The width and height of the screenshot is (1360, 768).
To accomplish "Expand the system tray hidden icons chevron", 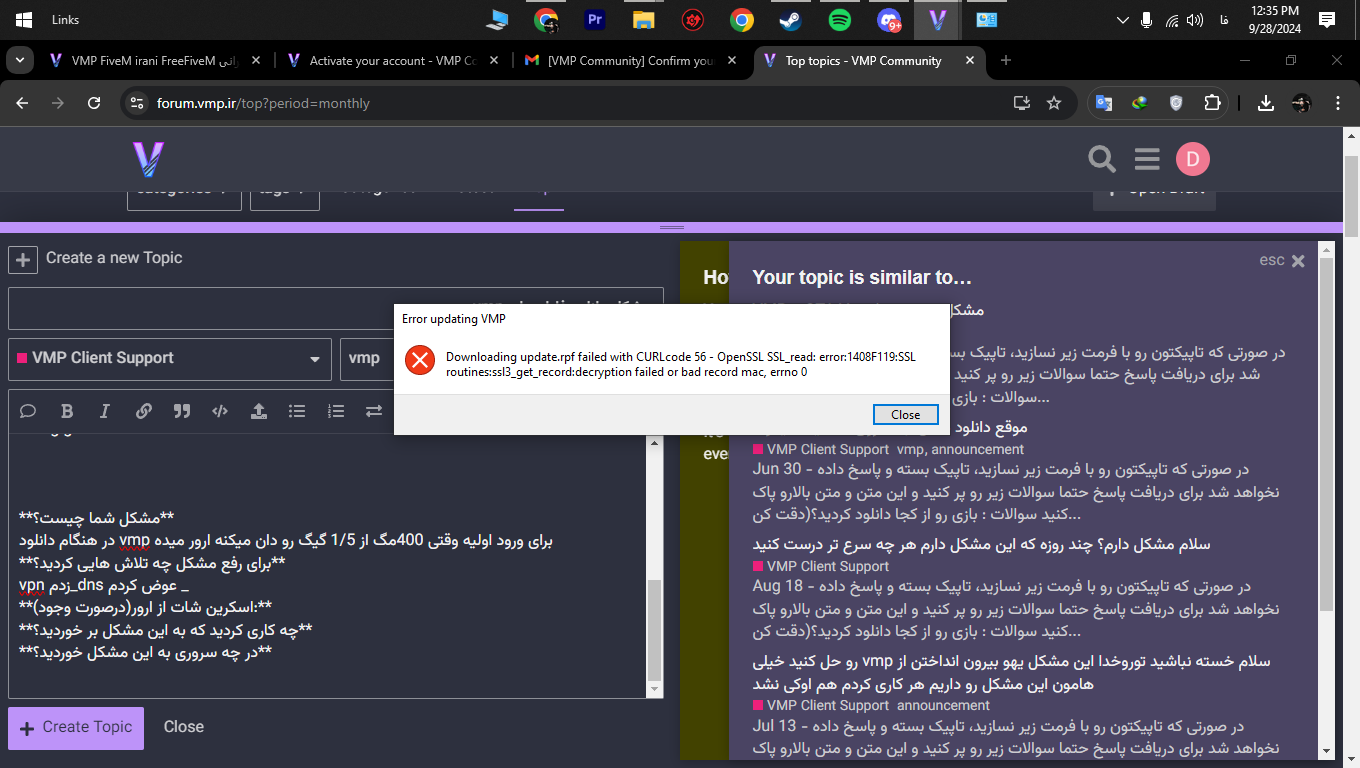I will (x=1122, y=20).
